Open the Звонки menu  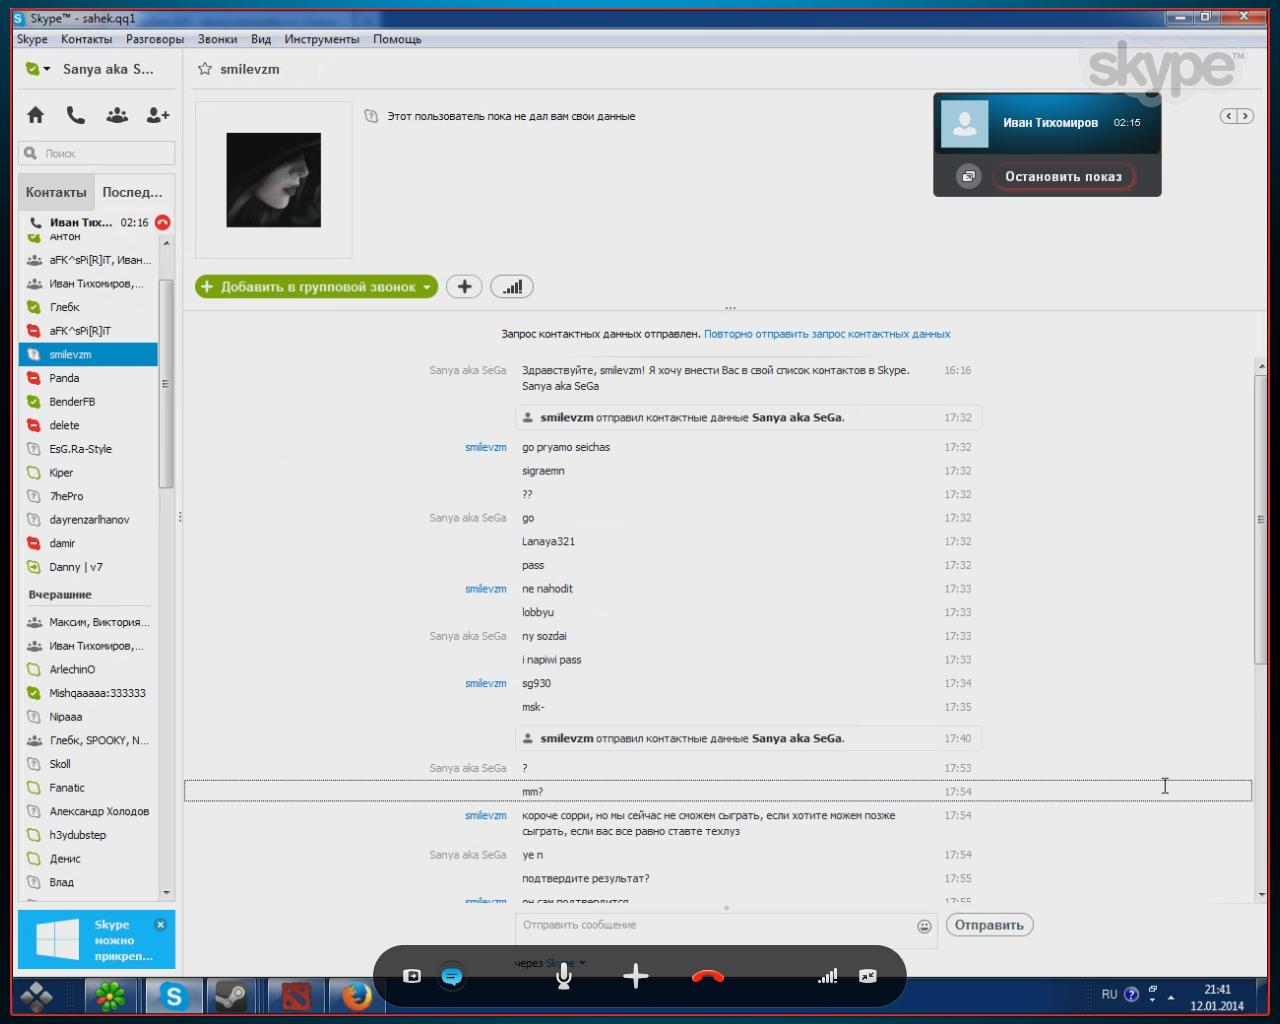[217, 39]
